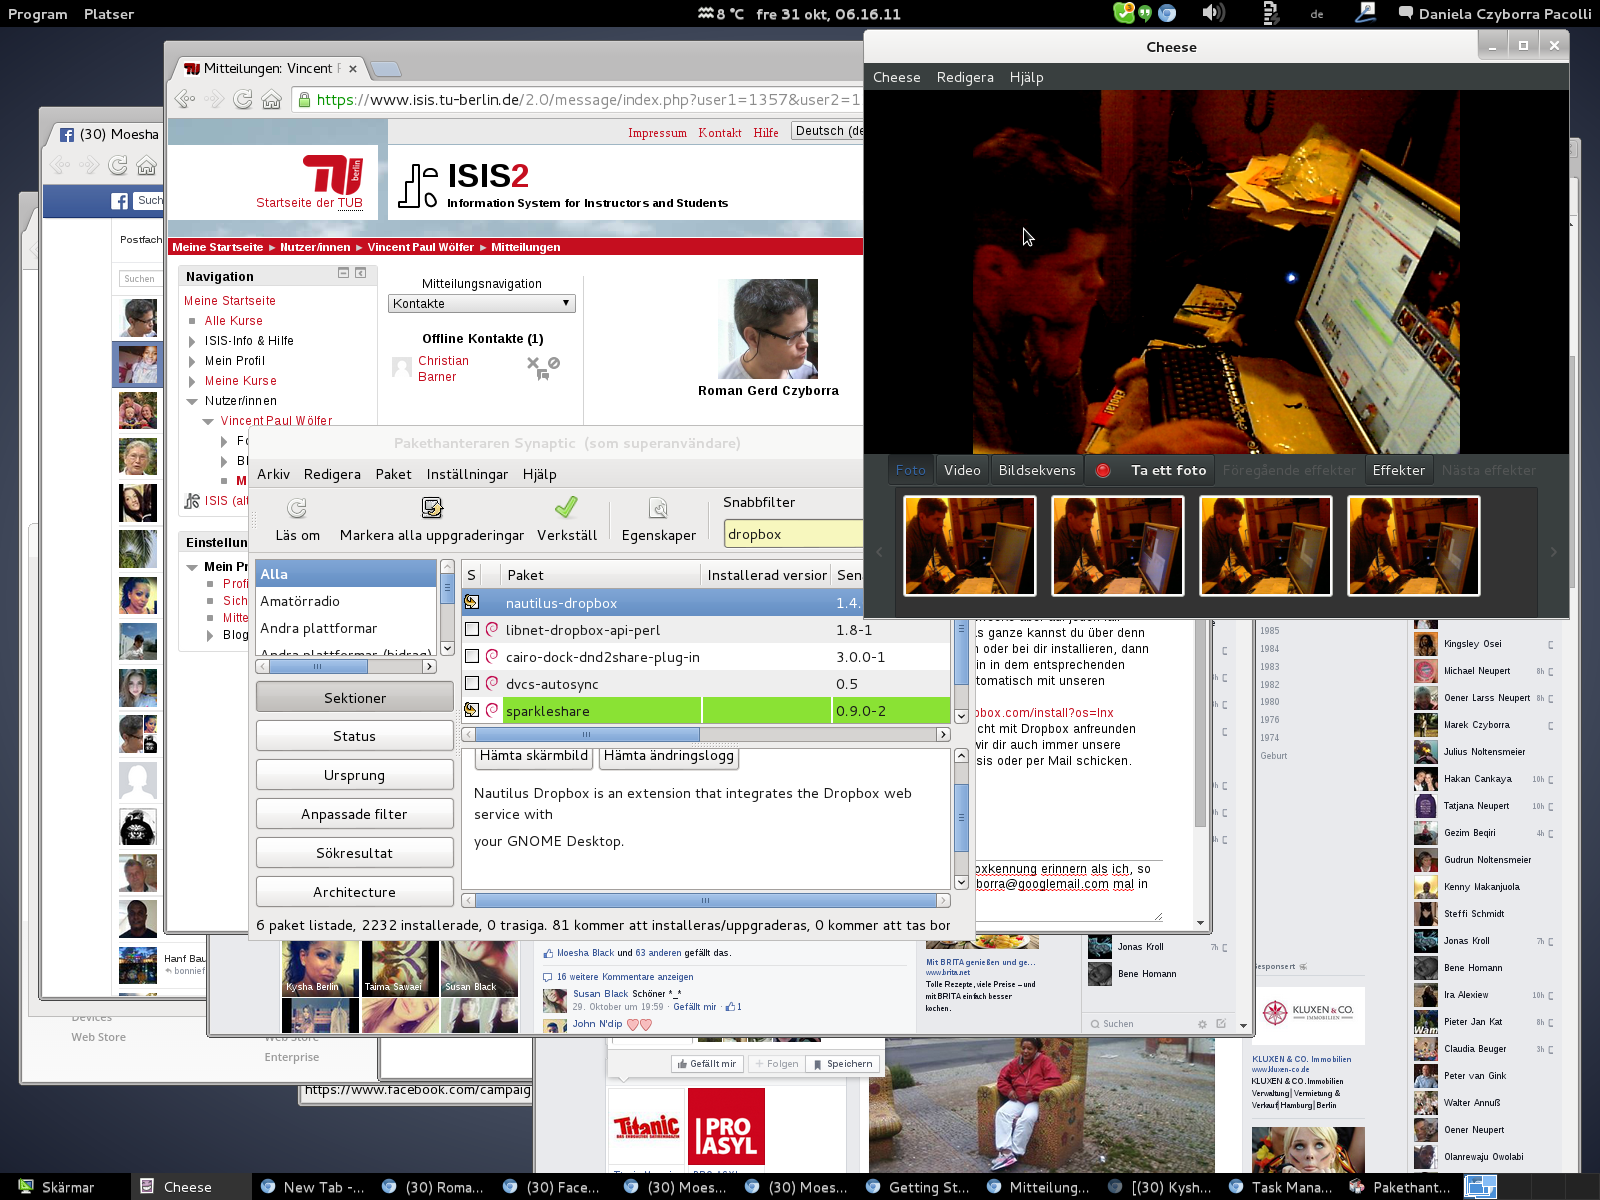Click remove-contact X icon beside Christian Barner
This screenshot has width=1600, height=1200.
(x=533, y=363)
